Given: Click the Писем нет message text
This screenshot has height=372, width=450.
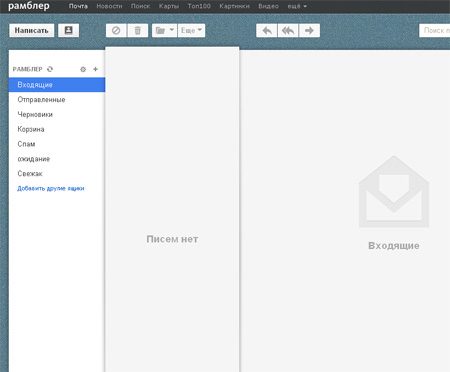Looking at the screenshot, I should (172, 239).
